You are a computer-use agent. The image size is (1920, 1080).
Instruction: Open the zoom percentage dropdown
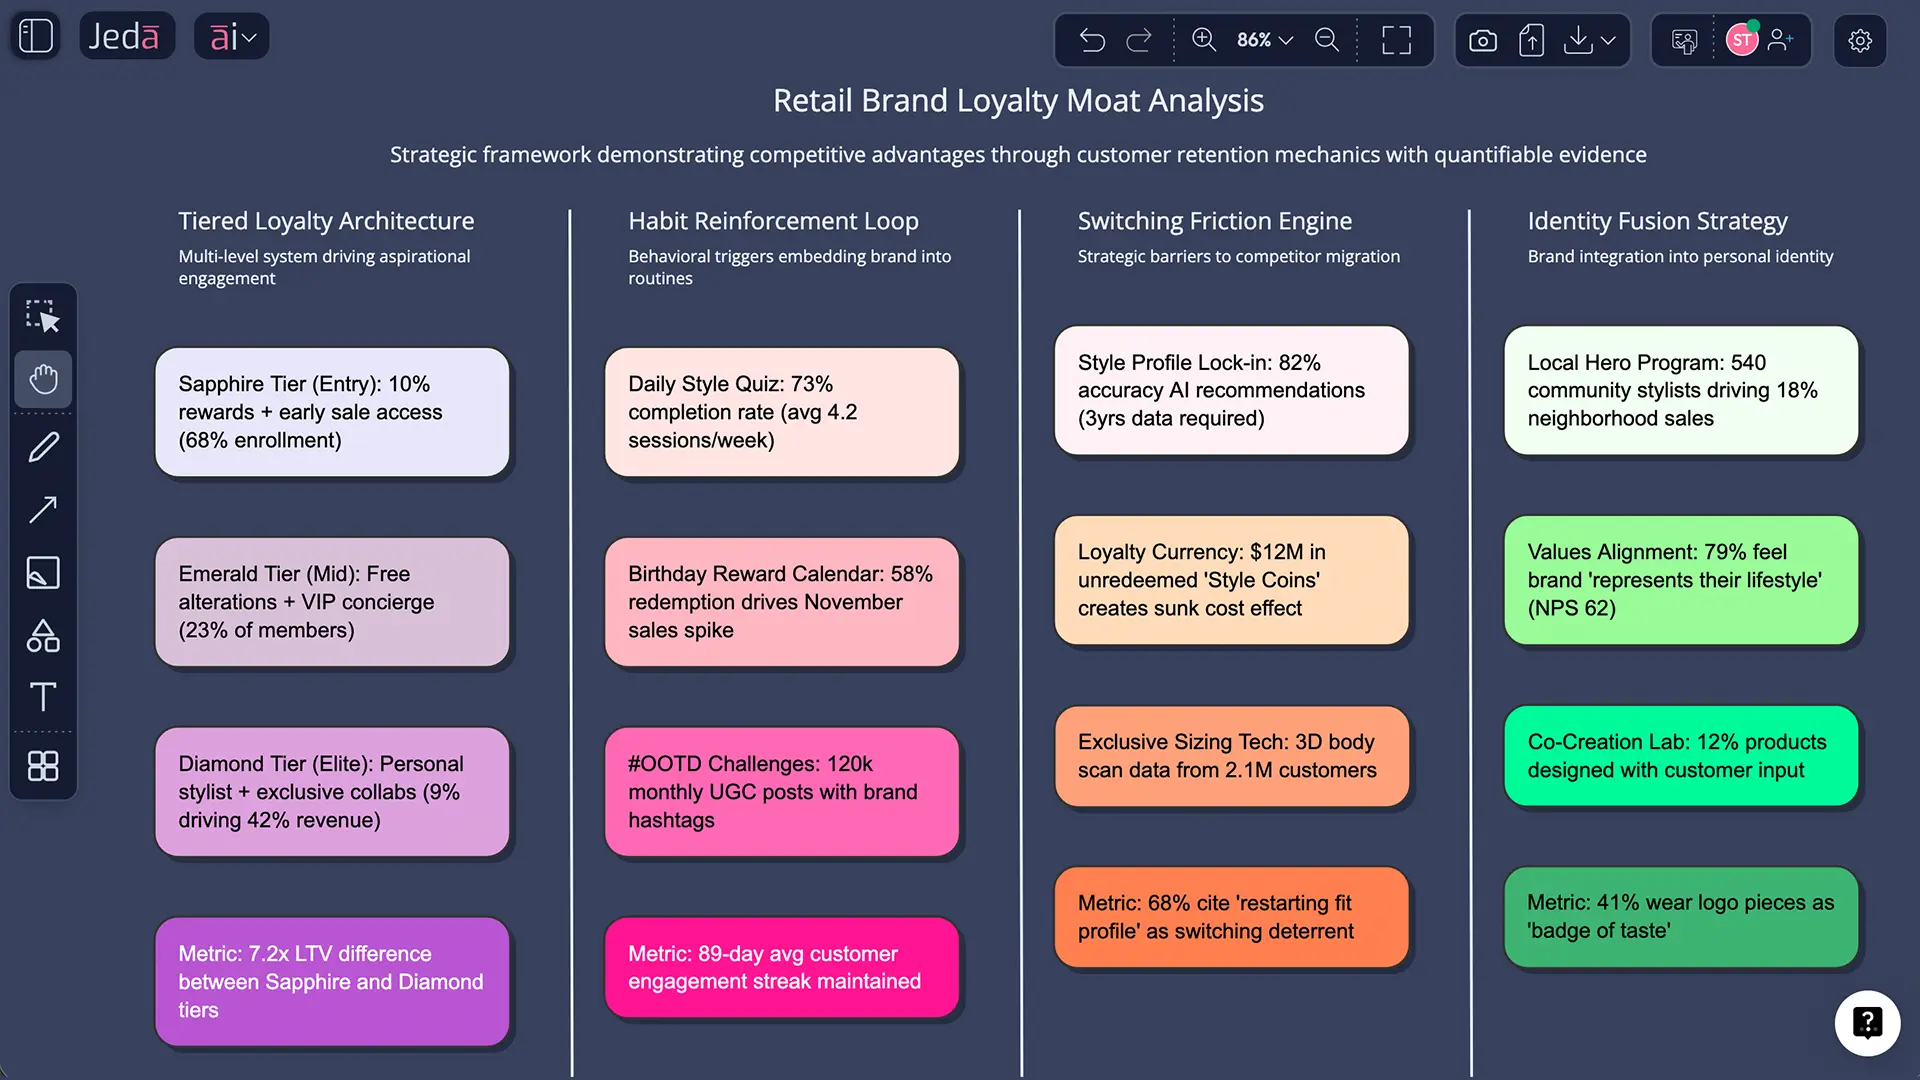1263,40
